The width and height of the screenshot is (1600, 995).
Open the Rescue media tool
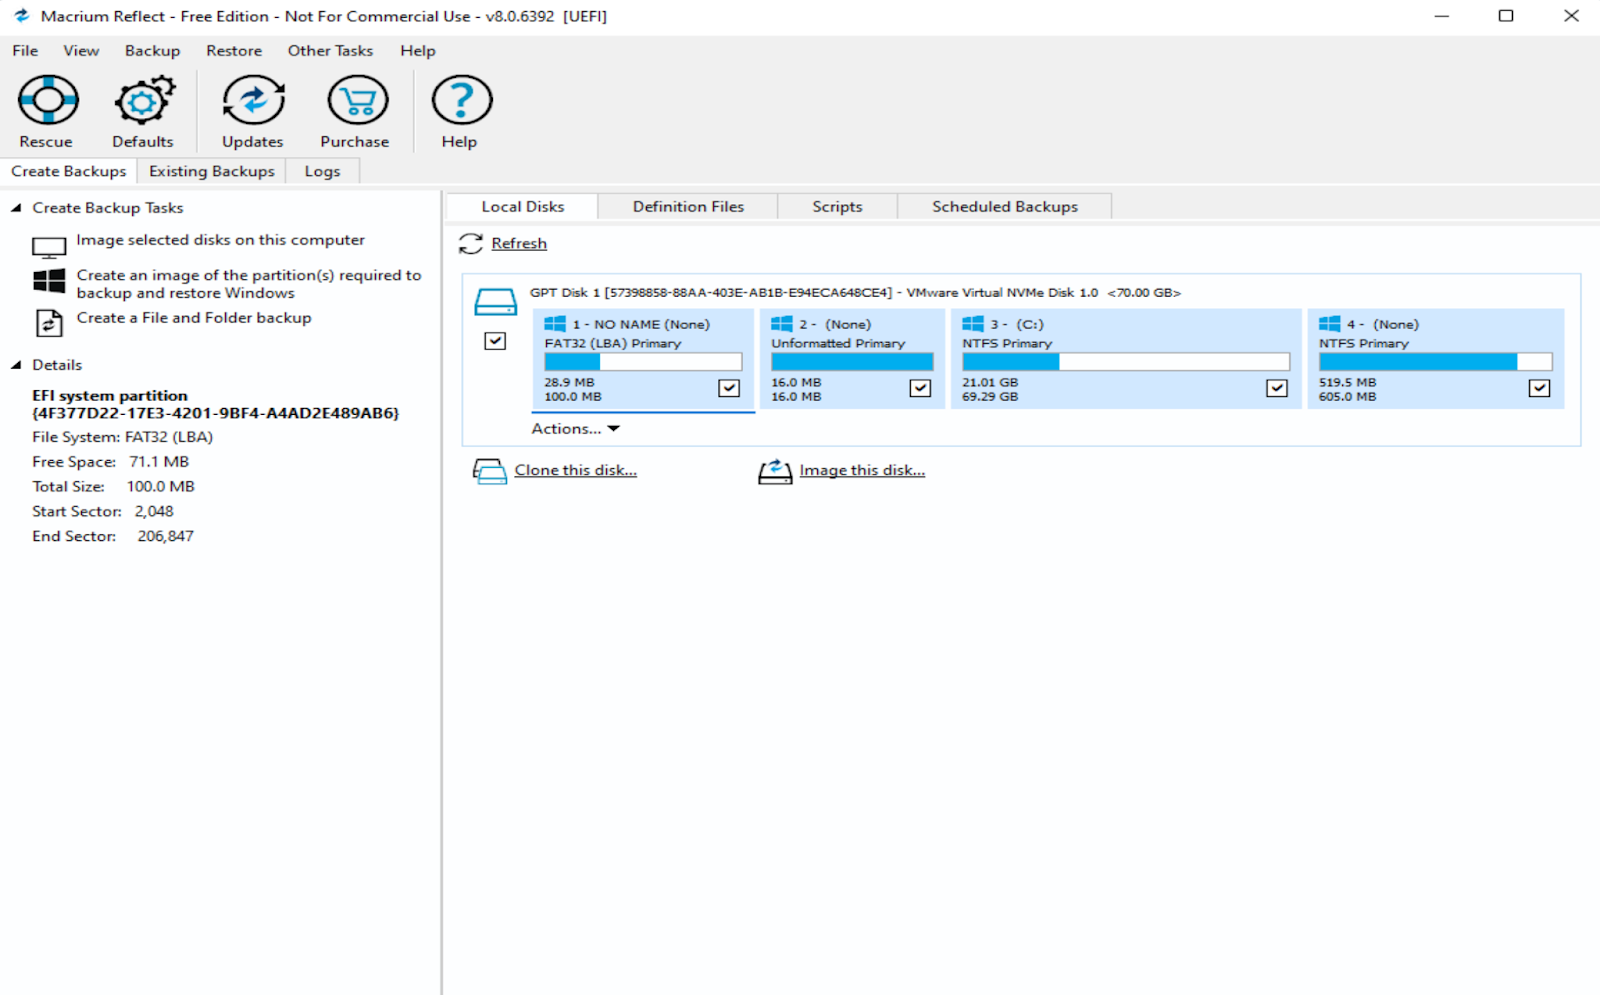click(47, 100)
